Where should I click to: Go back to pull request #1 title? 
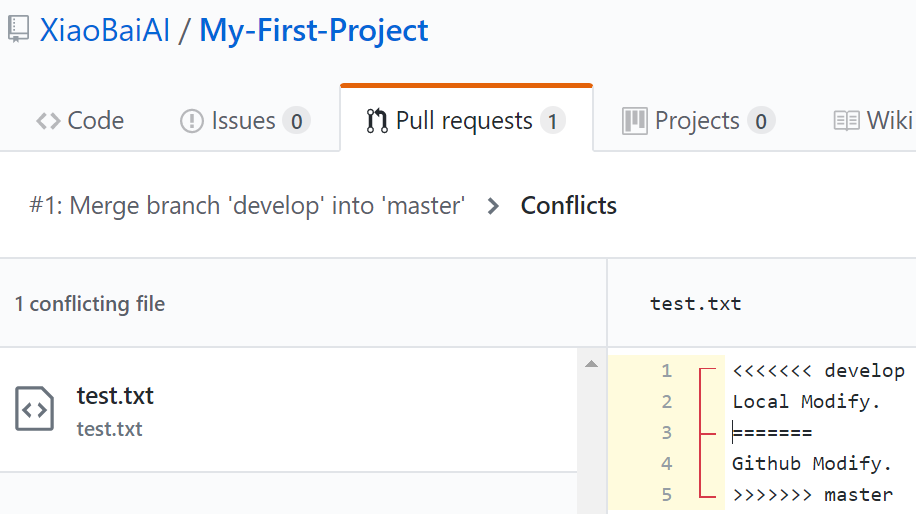click(x=248, y=206)
